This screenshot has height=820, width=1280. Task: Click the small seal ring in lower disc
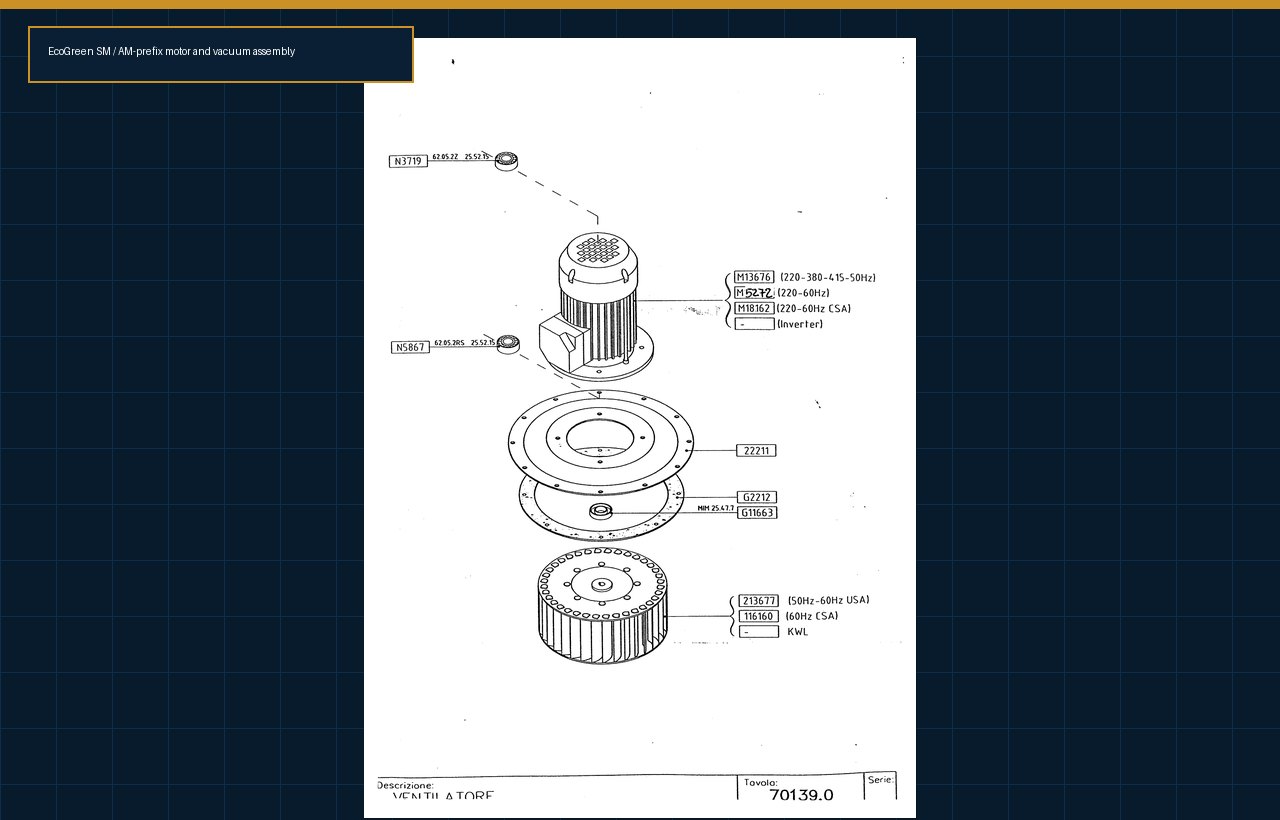600,511
